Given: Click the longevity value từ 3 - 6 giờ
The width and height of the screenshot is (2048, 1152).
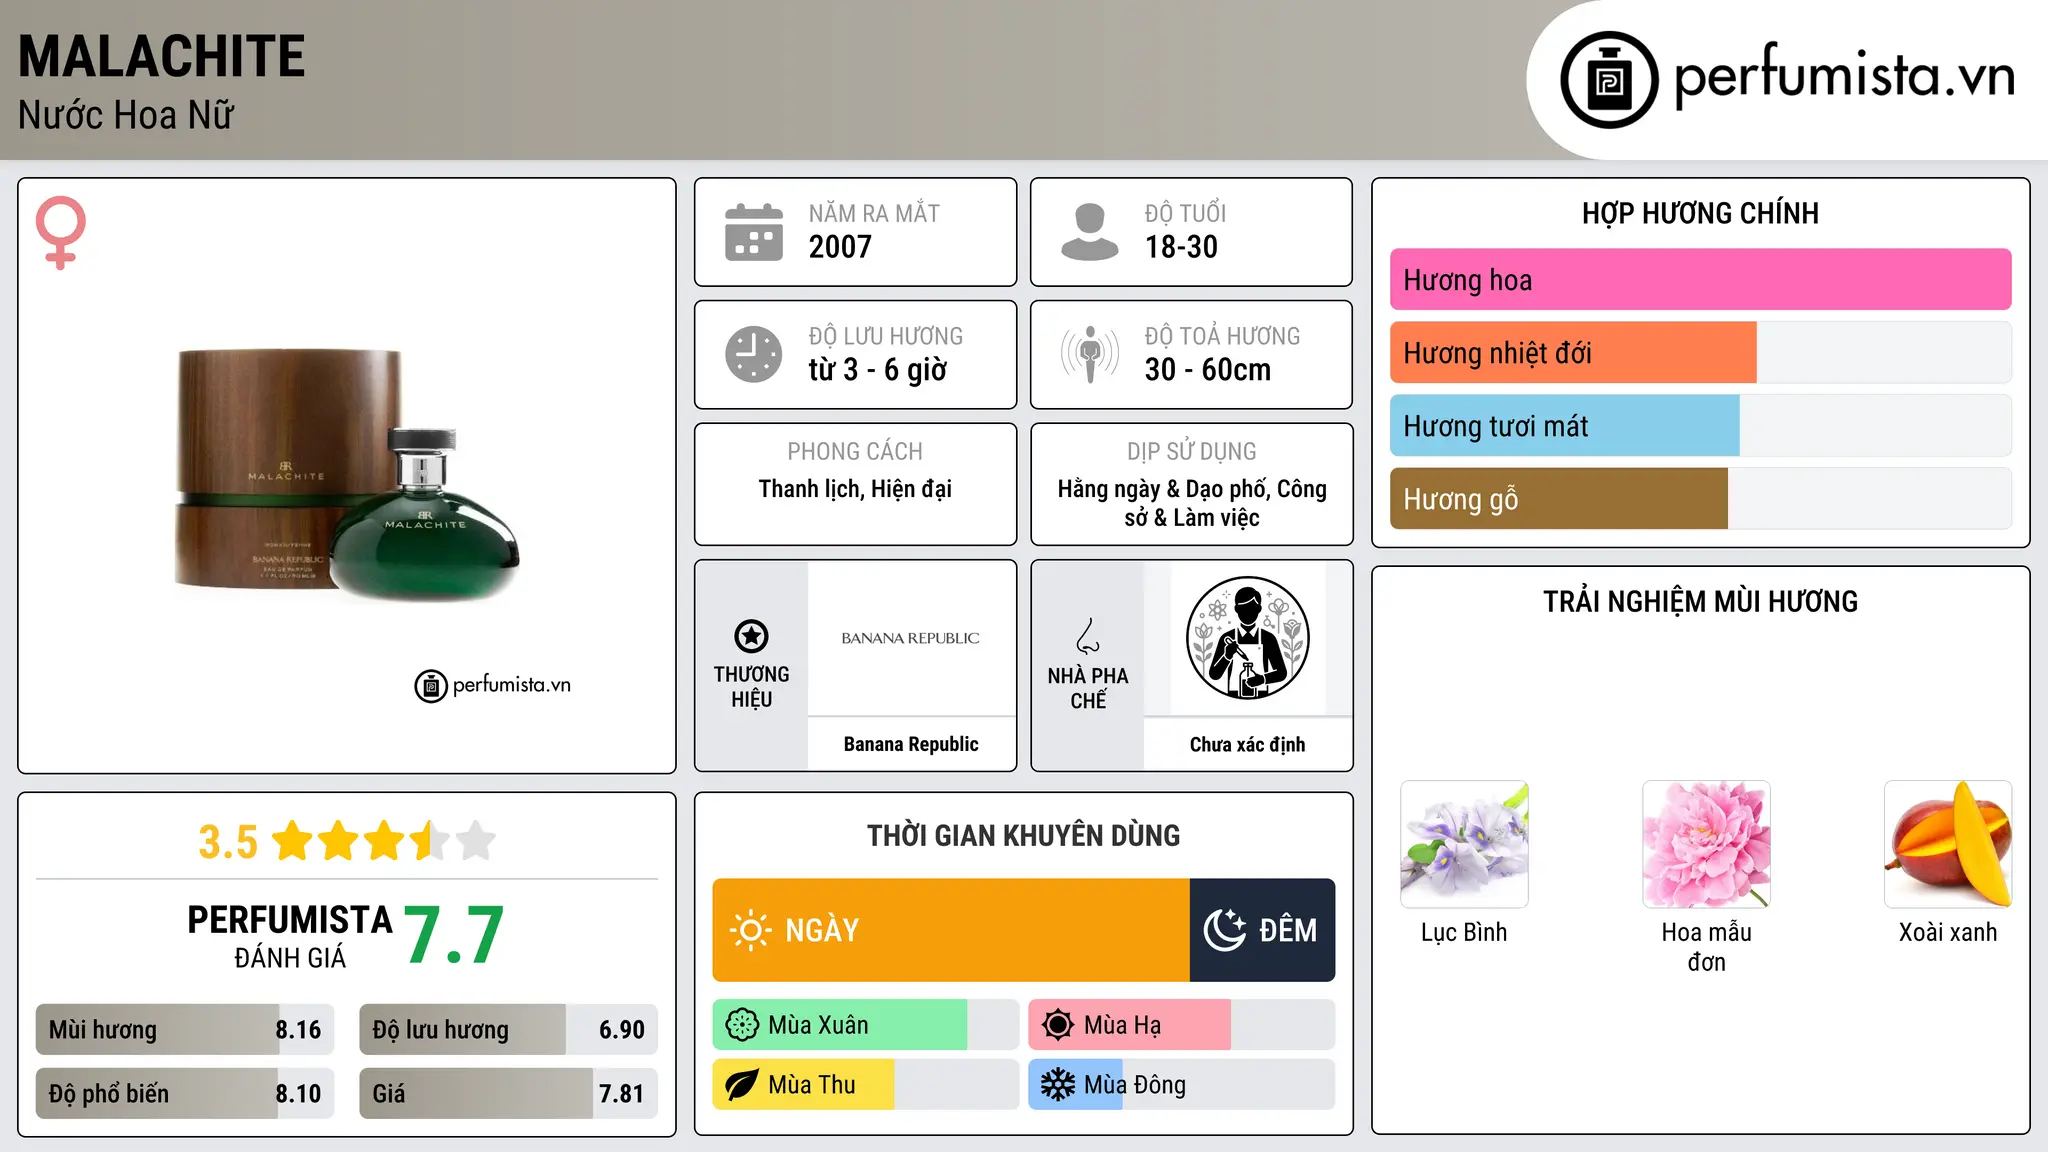Looking at the screenshot, I should point(877,370).
